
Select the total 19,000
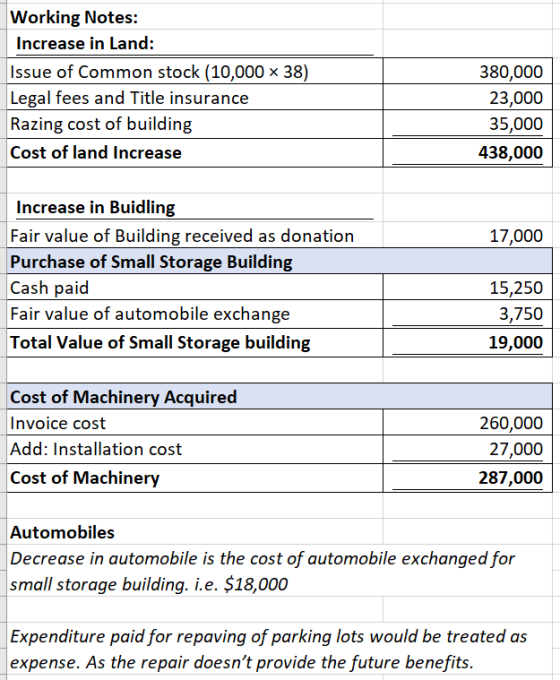516,343
